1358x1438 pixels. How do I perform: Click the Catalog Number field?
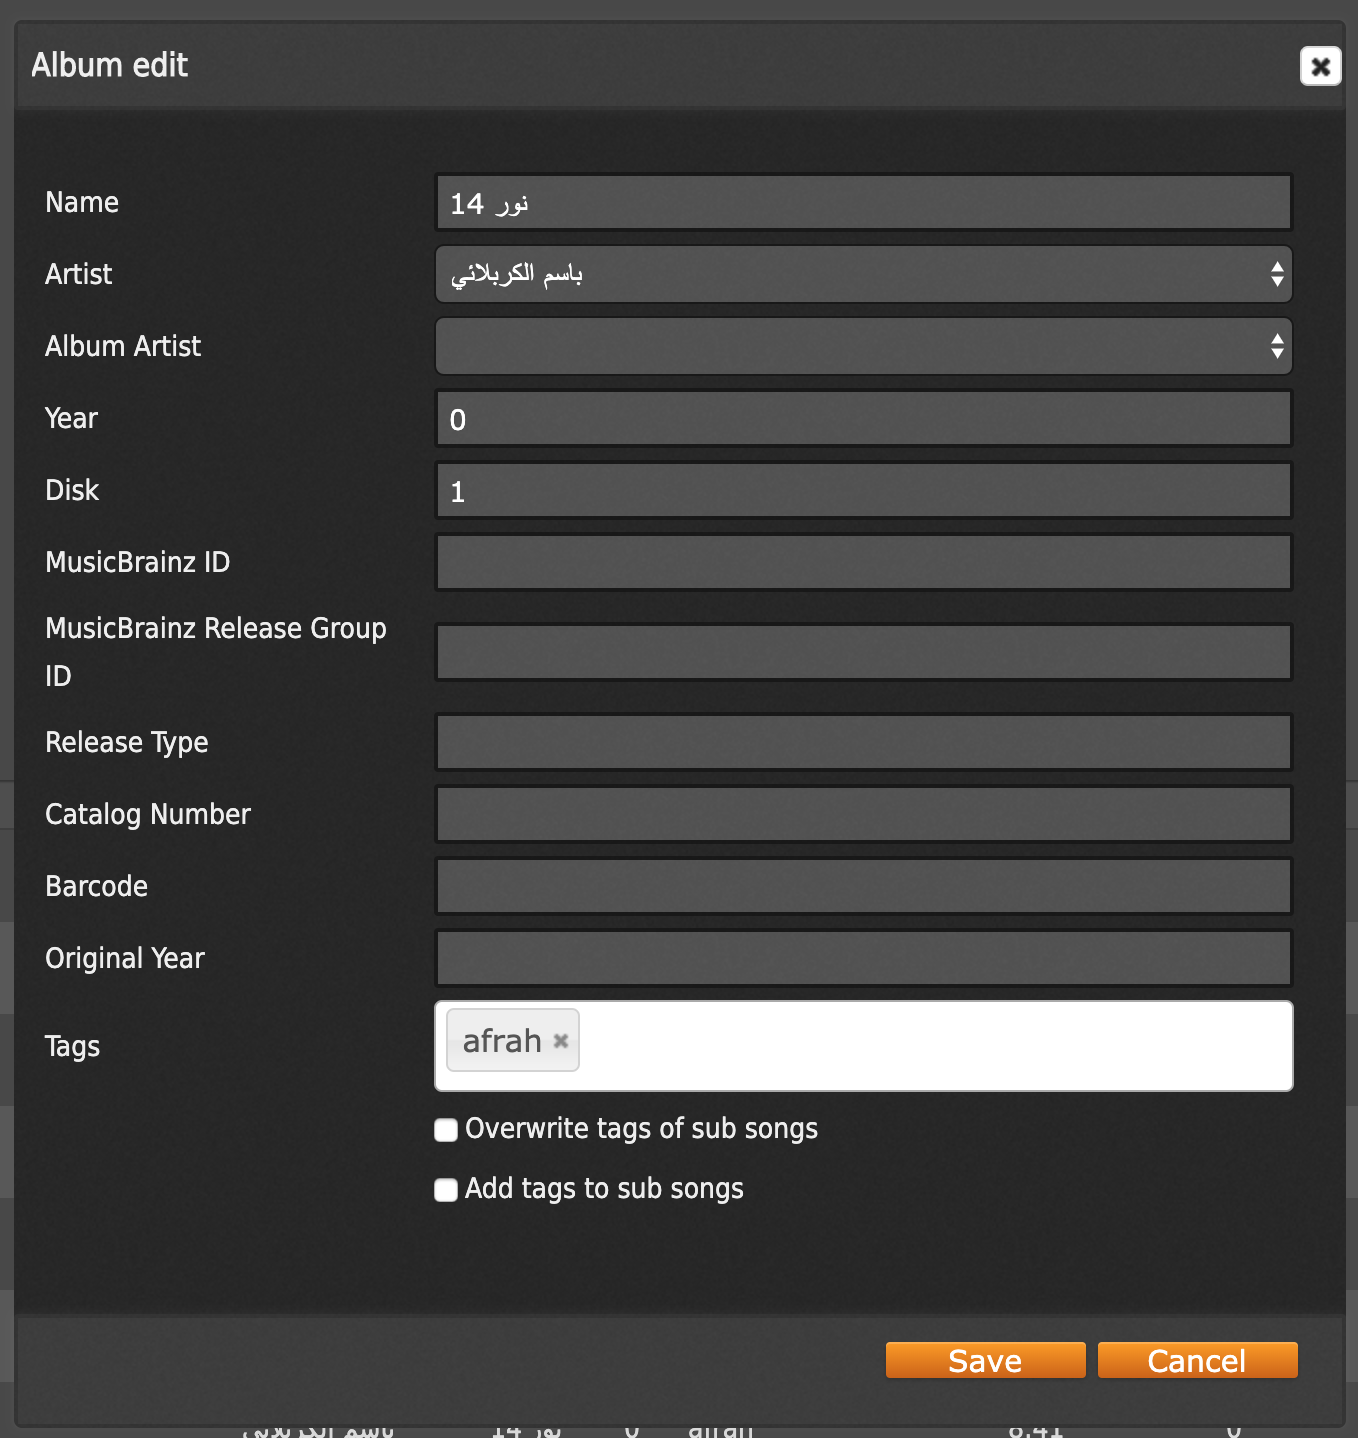coord(863,814)
